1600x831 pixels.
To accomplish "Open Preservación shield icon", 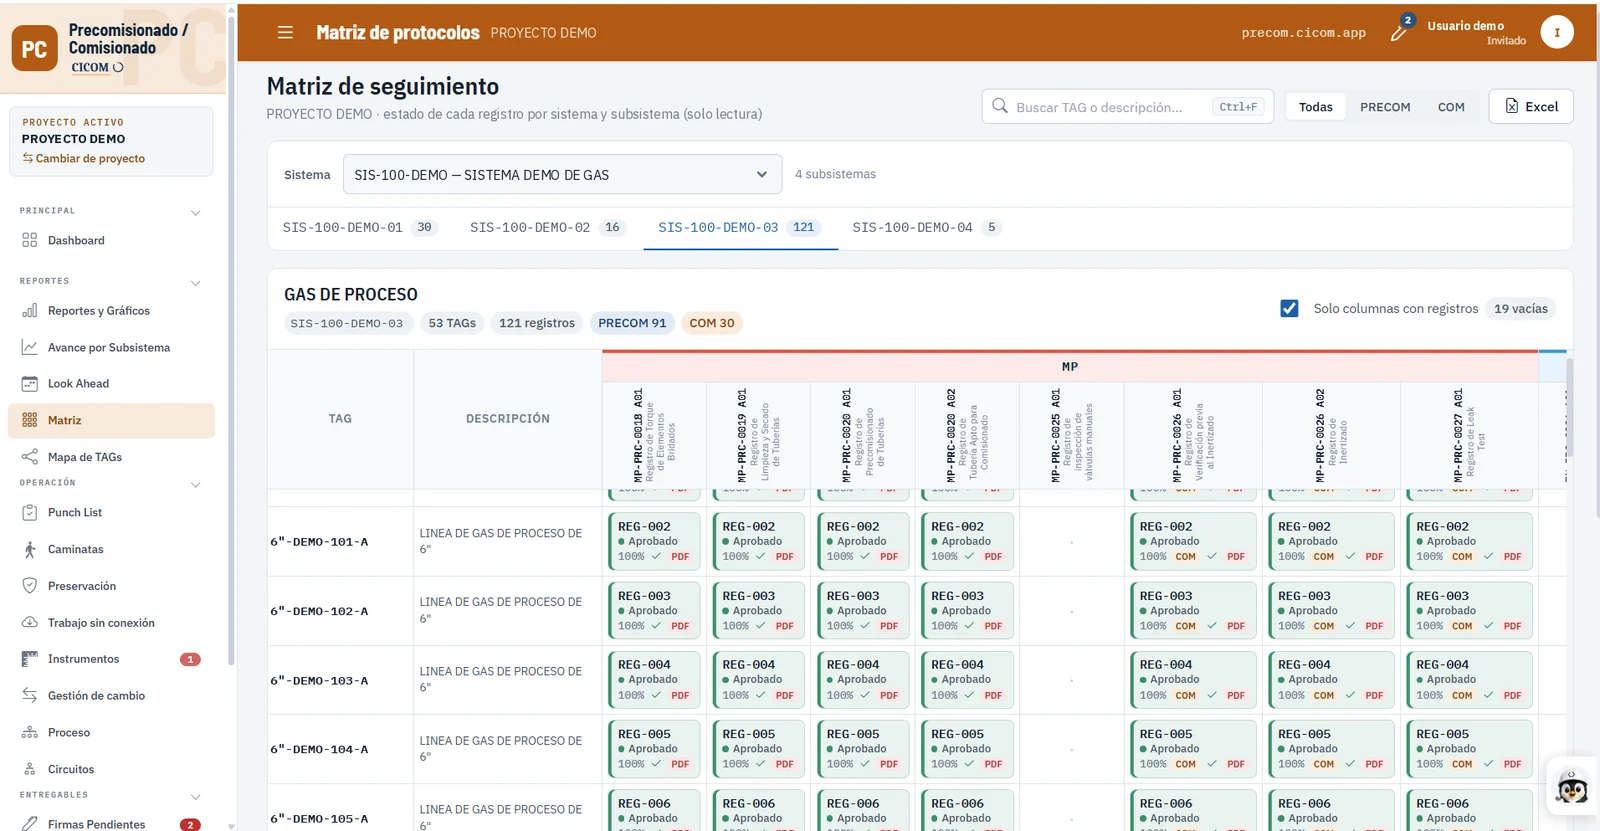I will pyautogui.click(x=30, y=586).
